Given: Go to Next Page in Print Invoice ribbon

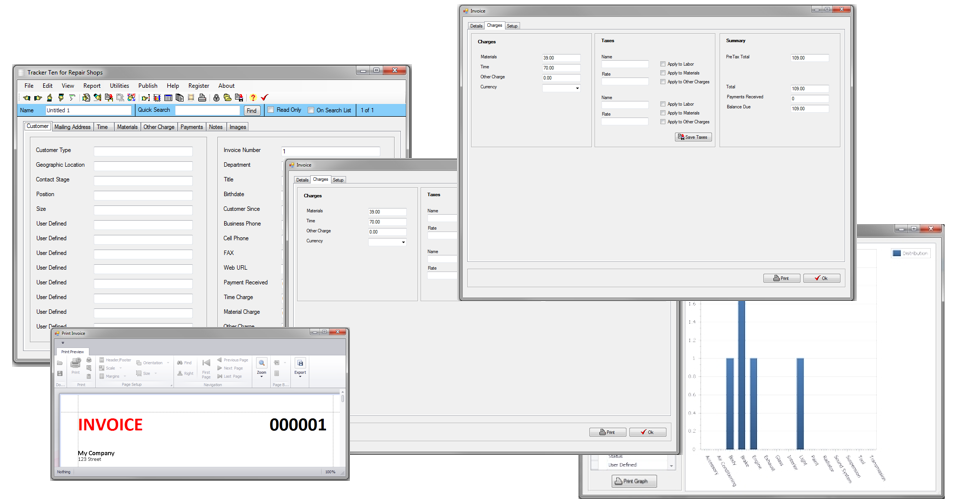Looking at the screenshot, I should coord(230,368).
